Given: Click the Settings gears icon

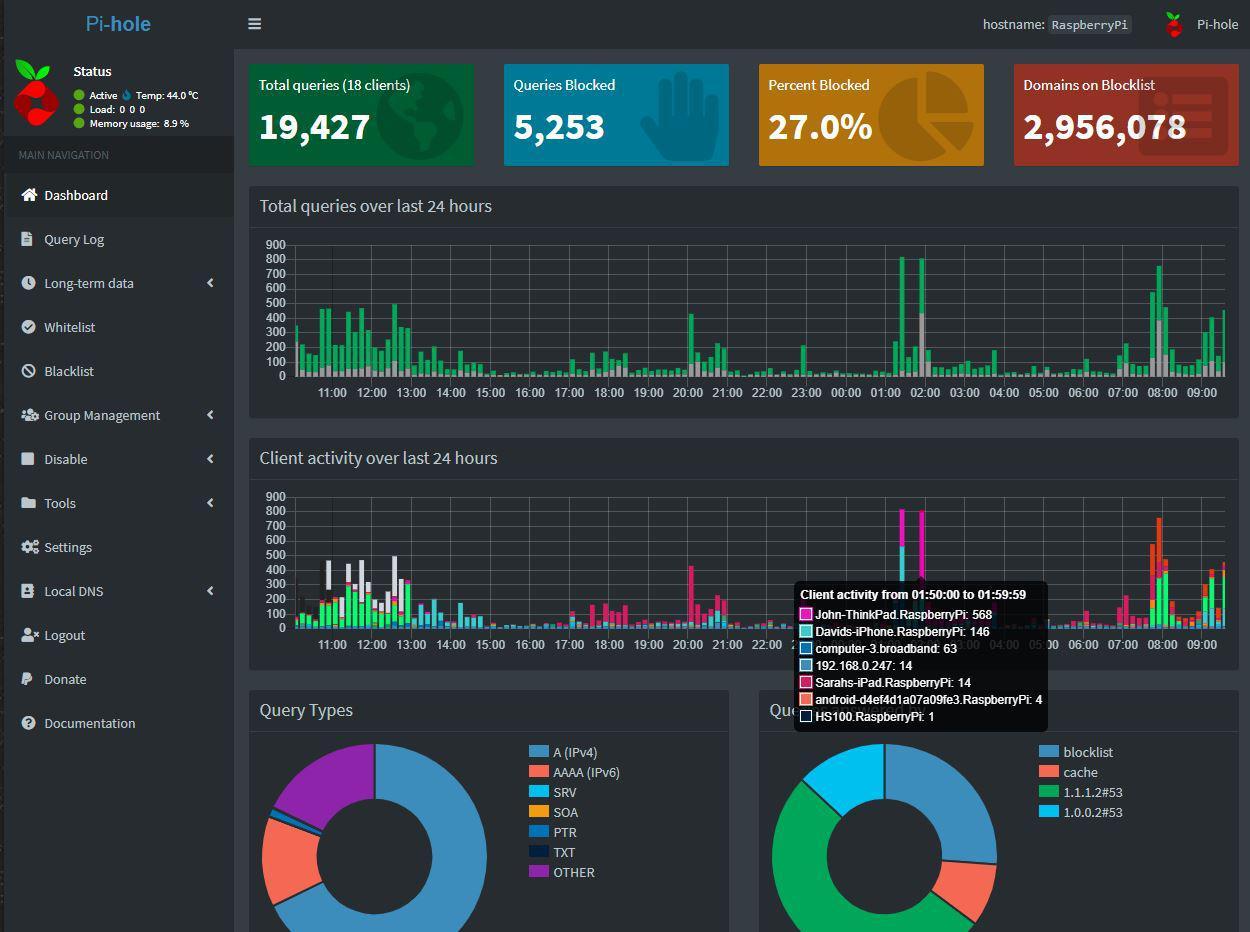Looking at the screenshot, I should click(29, 547).
